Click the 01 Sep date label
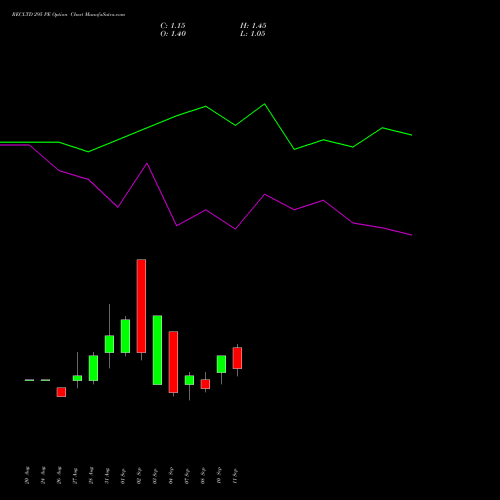Image resolution: width=500 pixels, height=500 pixels. (x=123, y=476)
